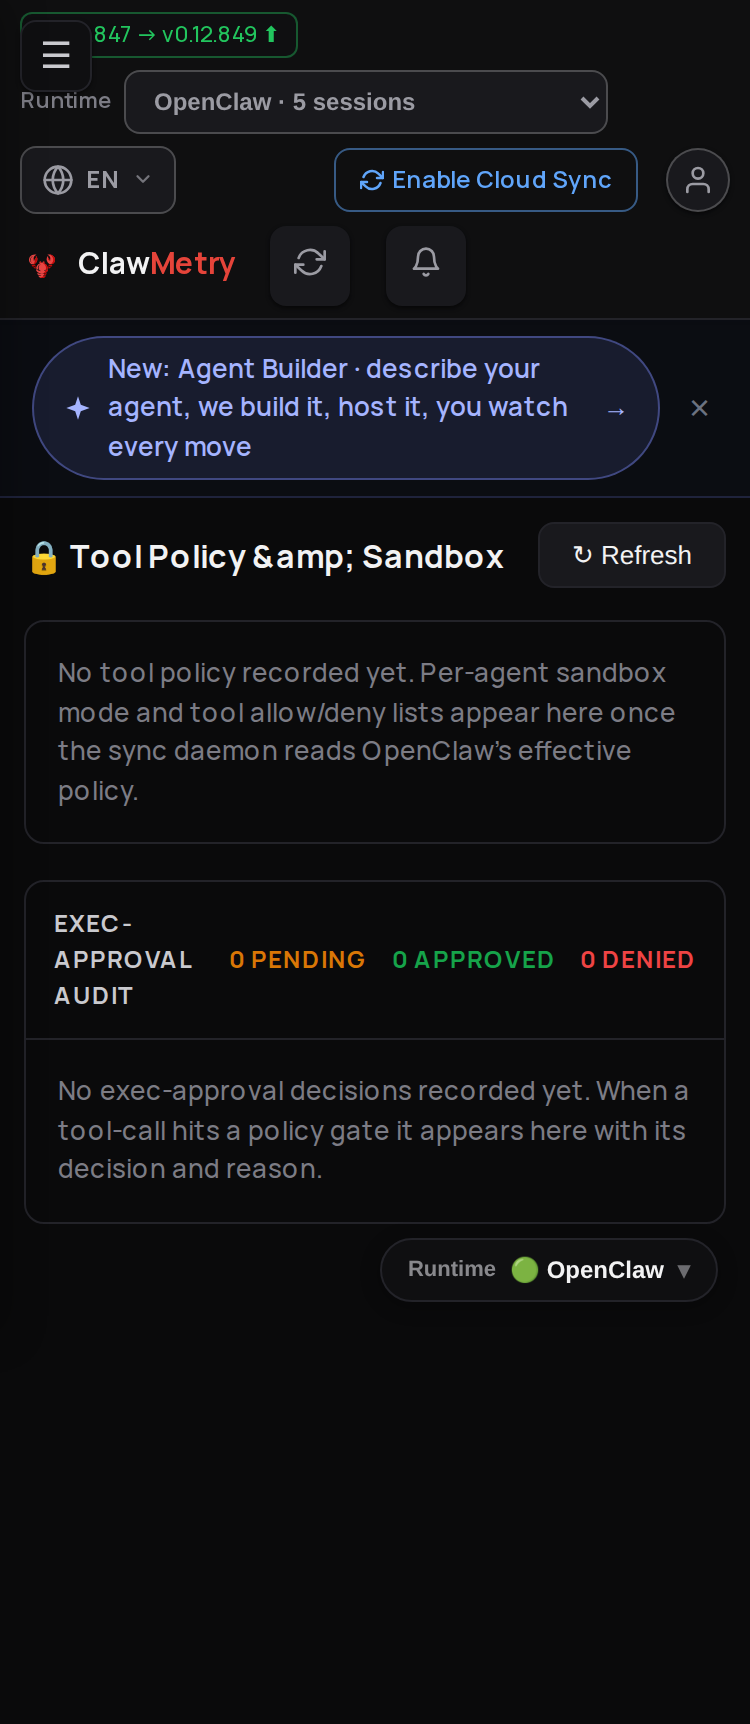Open the hamburger menu

(56, 55)
